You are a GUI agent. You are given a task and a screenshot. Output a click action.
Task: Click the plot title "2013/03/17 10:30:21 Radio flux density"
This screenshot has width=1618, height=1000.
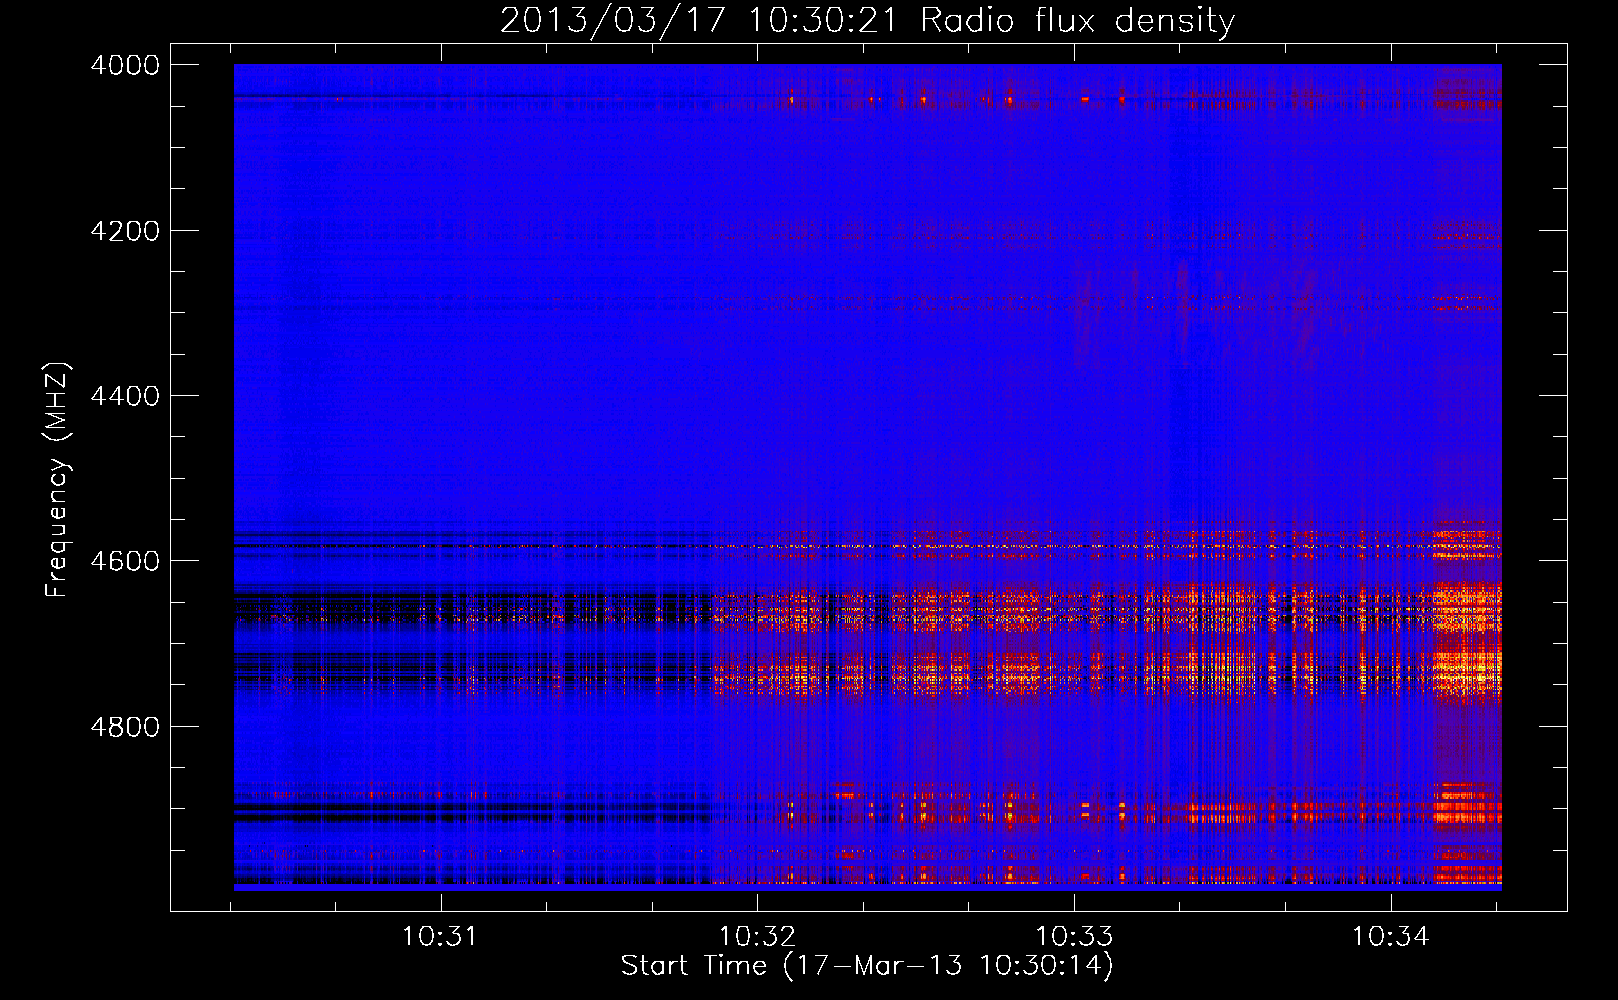[x=867, y=21]
